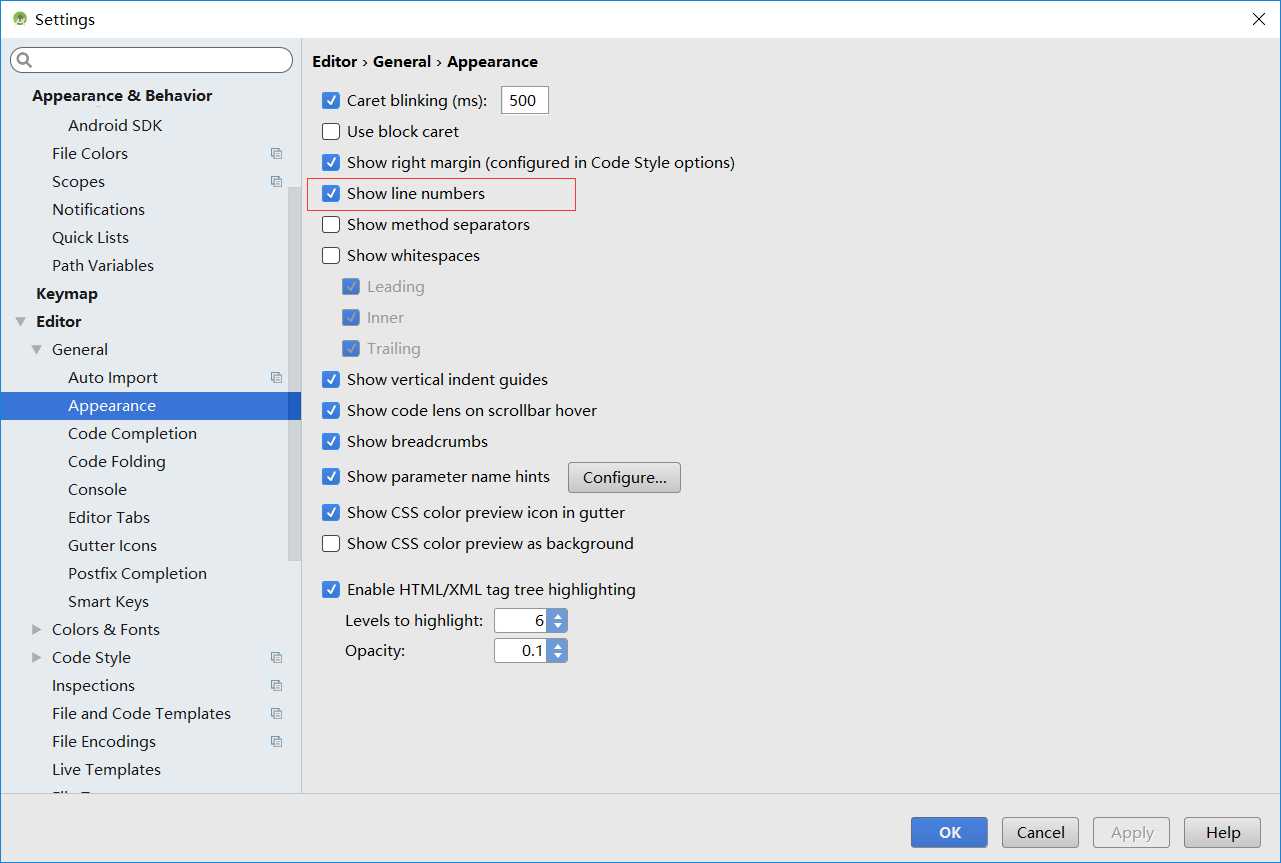Screen dimensions: 1281x863
Task: Enable Show method separators
Action: click(x=331, y=224)
